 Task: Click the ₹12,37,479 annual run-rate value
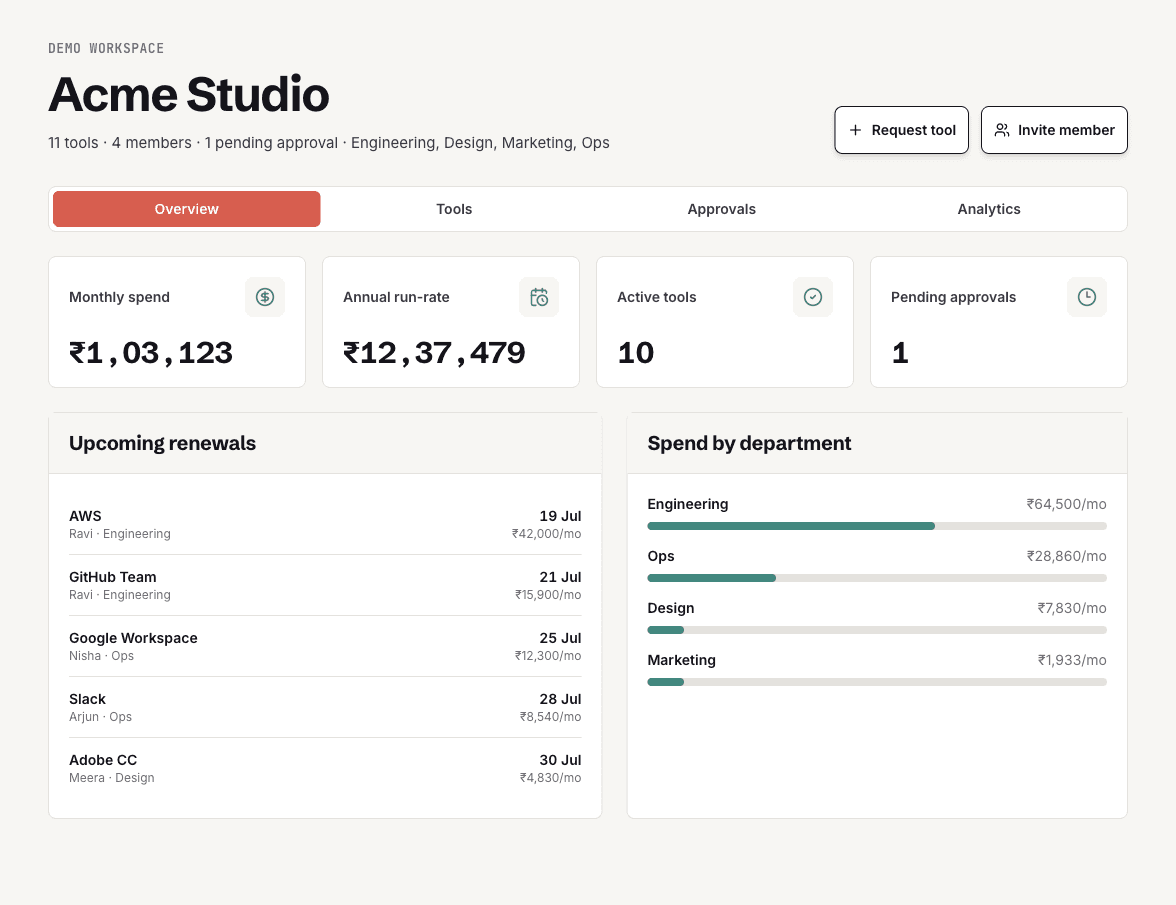pos(434,353)
